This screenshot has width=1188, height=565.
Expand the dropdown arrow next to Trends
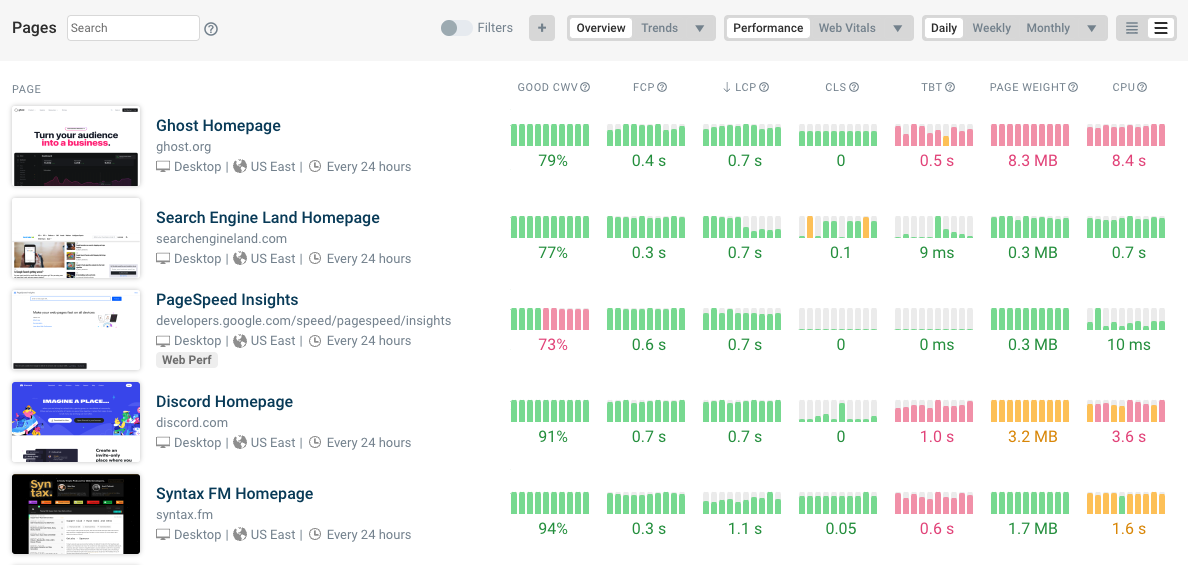pyautogui.click(x=700, y=28)
